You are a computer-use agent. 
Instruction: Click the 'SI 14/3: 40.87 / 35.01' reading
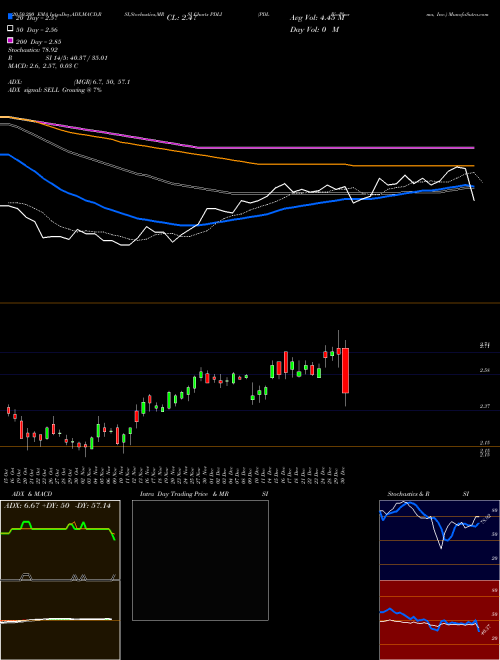pos(77,58)
